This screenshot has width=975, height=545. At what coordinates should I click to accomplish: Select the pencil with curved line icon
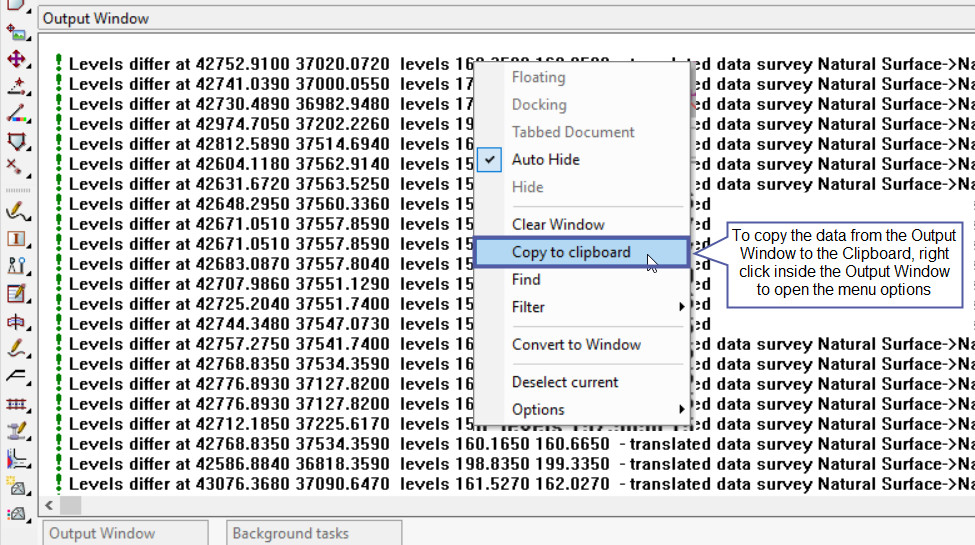pyautogui.click(x=15, y=211)
